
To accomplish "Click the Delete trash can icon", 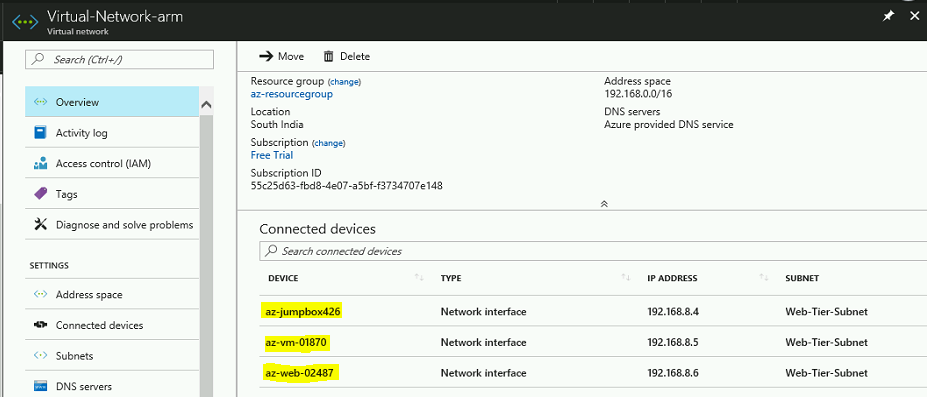I will click(x=328, y=56).
